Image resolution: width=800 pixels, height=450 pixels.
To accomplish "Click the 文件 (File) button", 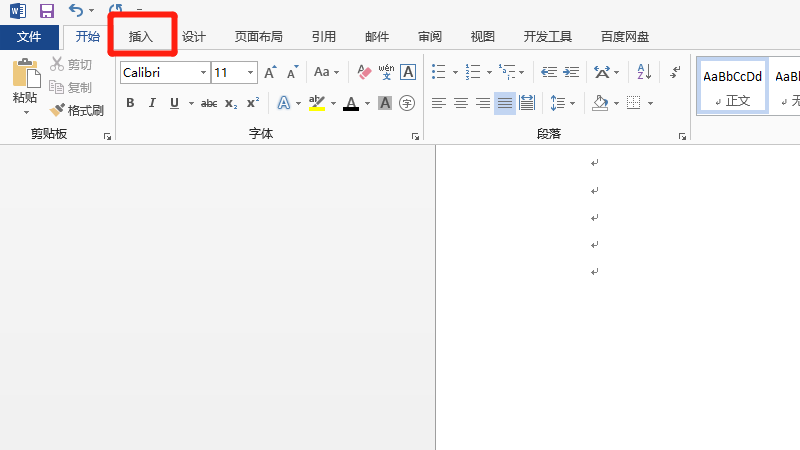I will click(29, 37).
